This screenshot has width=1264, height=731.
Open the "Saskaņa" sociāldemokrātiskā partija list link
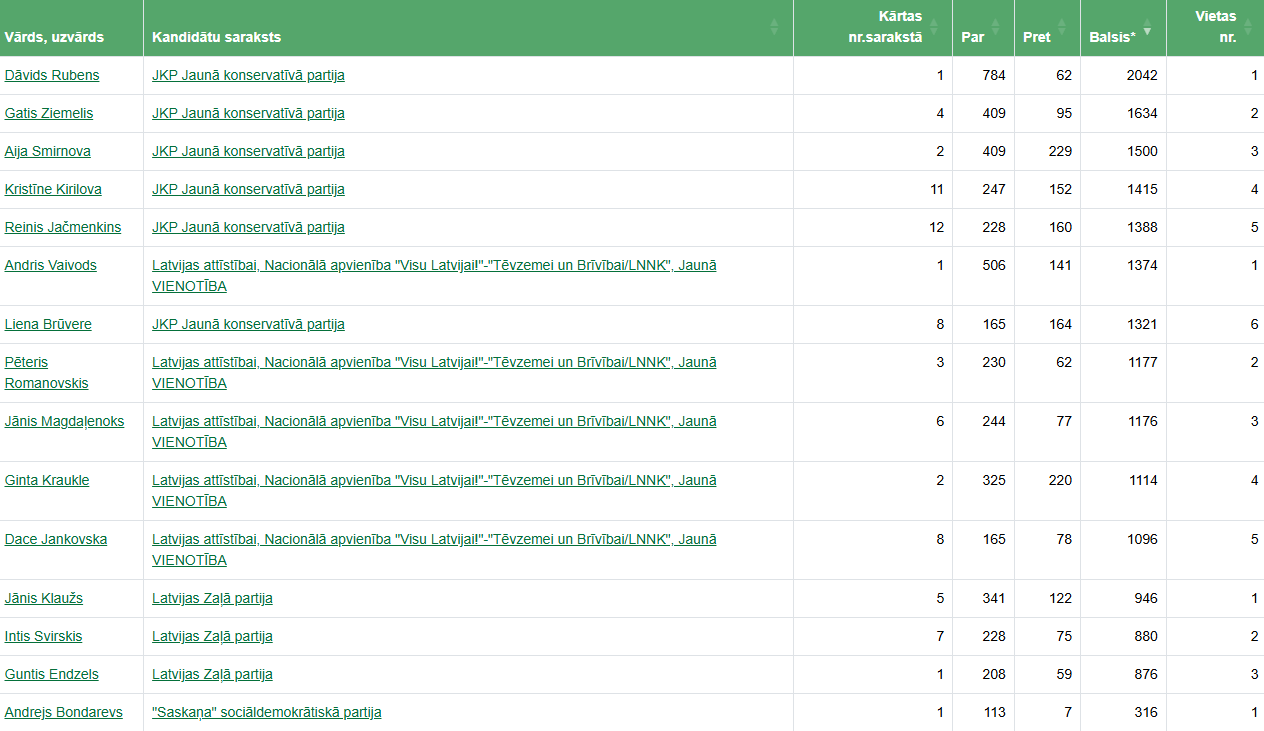coord(266,712)
